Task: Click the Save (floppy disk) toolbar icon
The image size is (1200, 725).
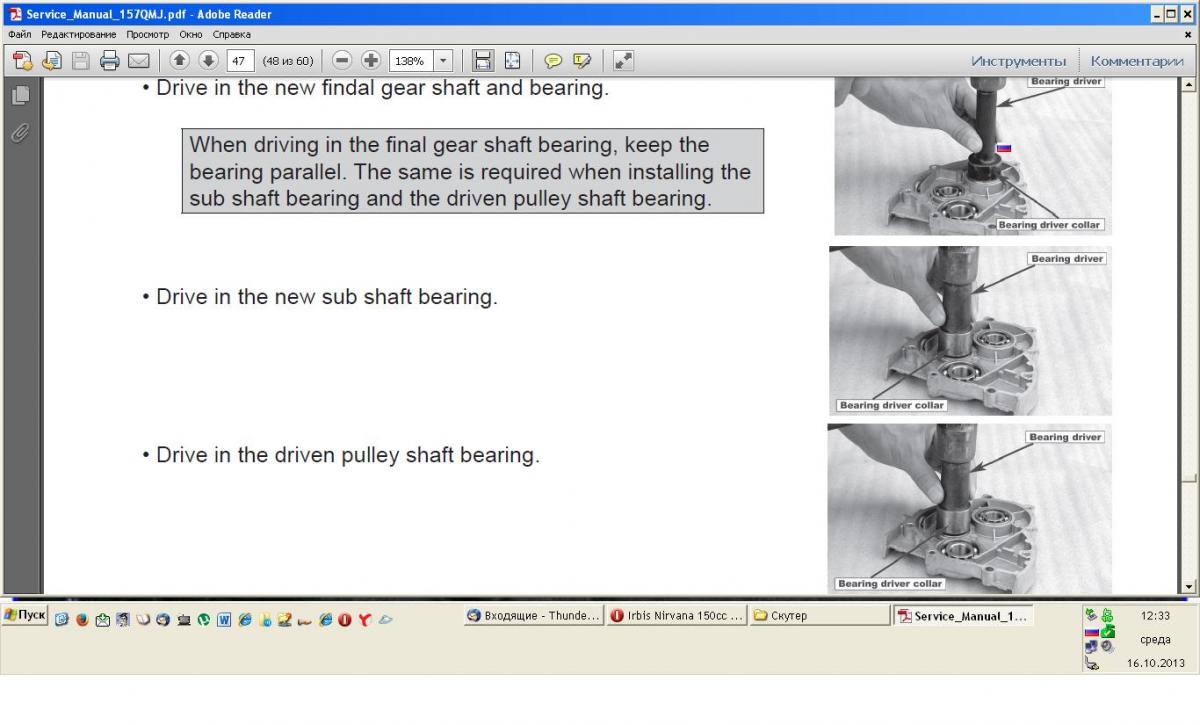Action: click(x=80, y=60)
